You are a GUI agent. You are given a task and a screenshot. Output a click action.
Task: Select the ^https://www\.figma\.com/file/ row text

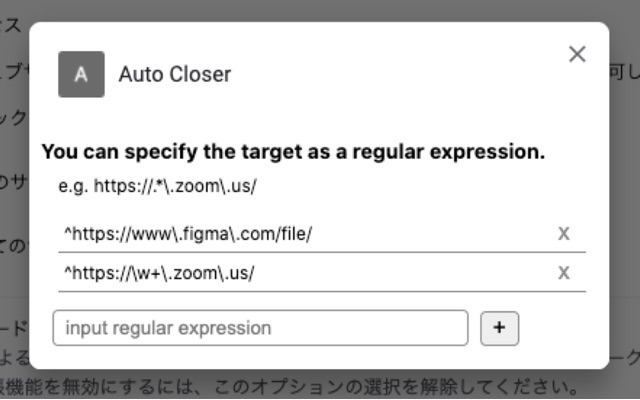pyautogui.click(x=188, y=234)
